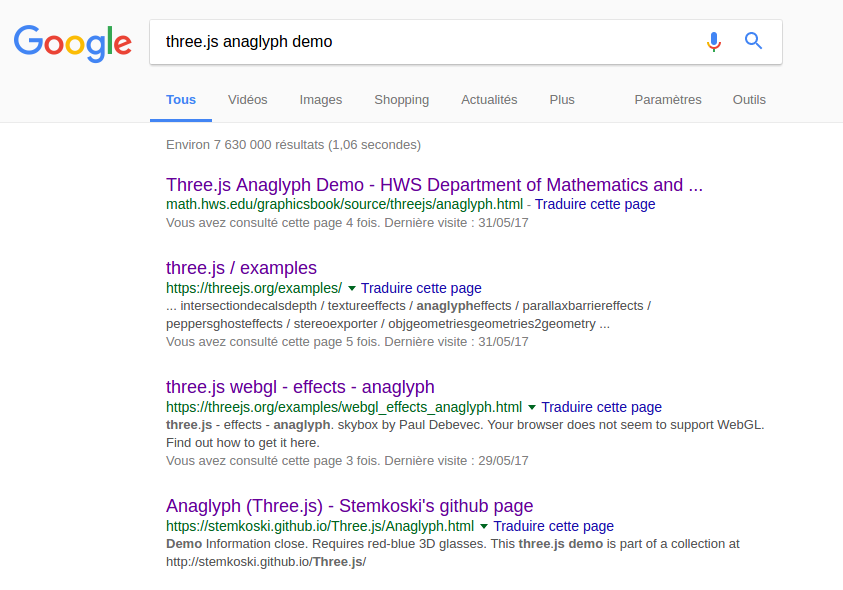
Task: Click the 'consulté cette page 4 fois' note
Action: [x=347, y=223]
